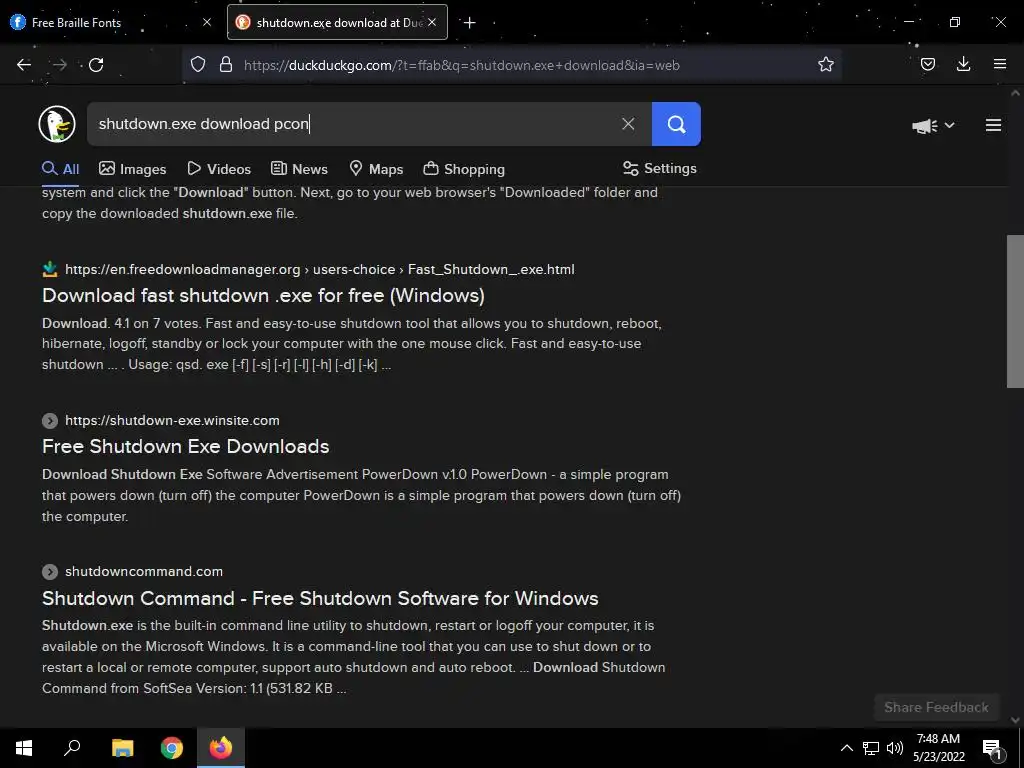Screen dimensions: 1024x768
Task: Open 'Free Shutdown Exe Downloads' result
Action: click(185, 446)
